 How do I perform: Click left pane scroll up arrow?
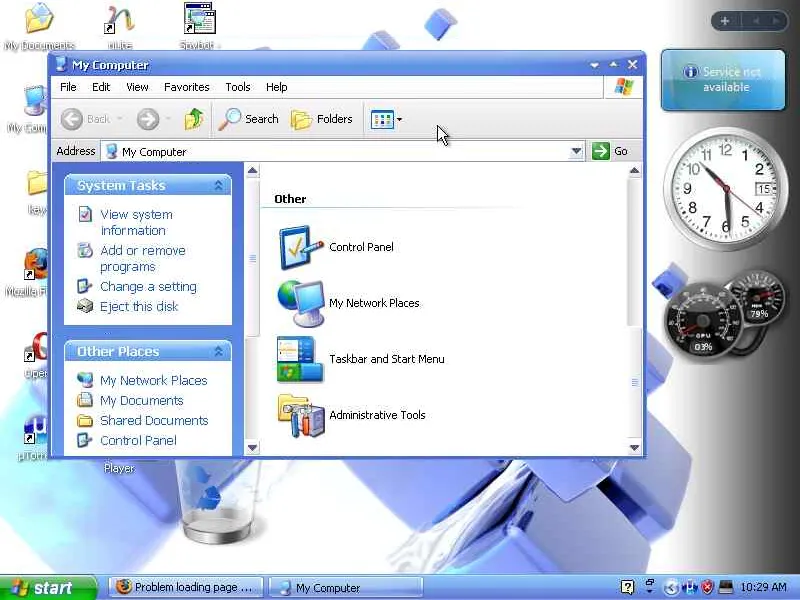tap(253, 170)
